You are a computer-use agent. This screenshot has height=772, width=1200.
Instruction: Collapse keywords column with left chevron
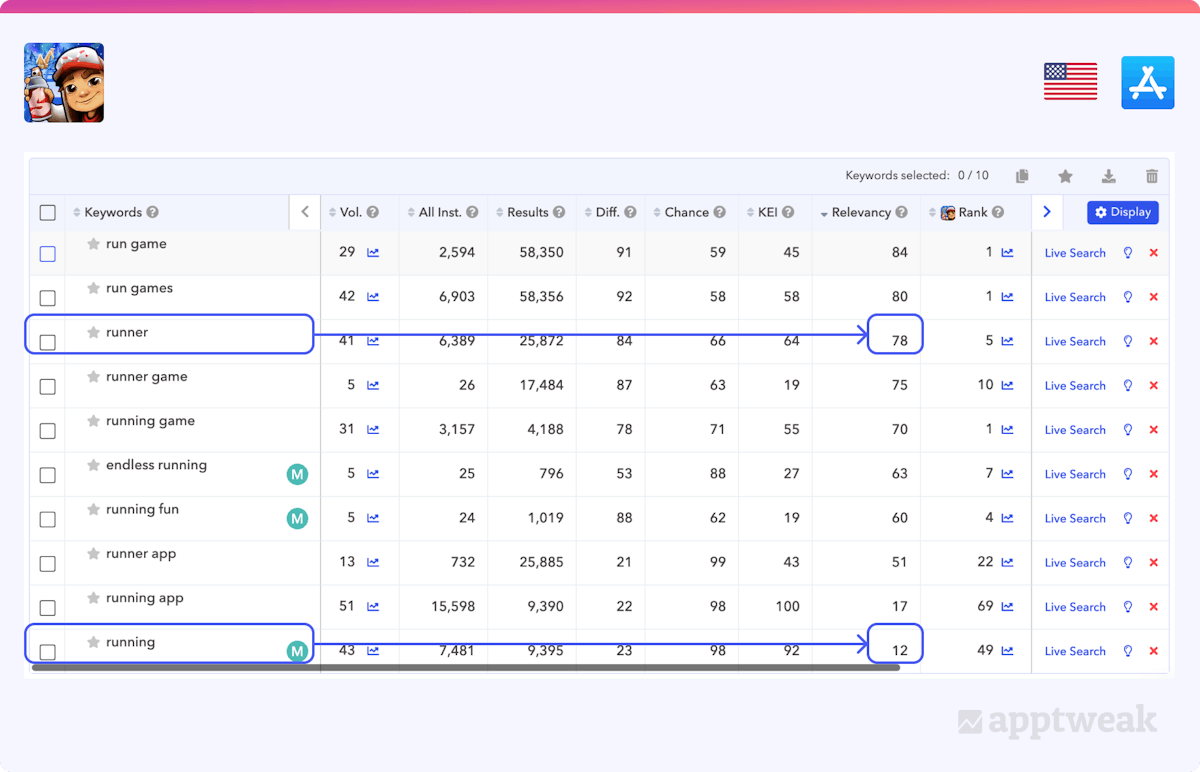[x=305, y=212]
